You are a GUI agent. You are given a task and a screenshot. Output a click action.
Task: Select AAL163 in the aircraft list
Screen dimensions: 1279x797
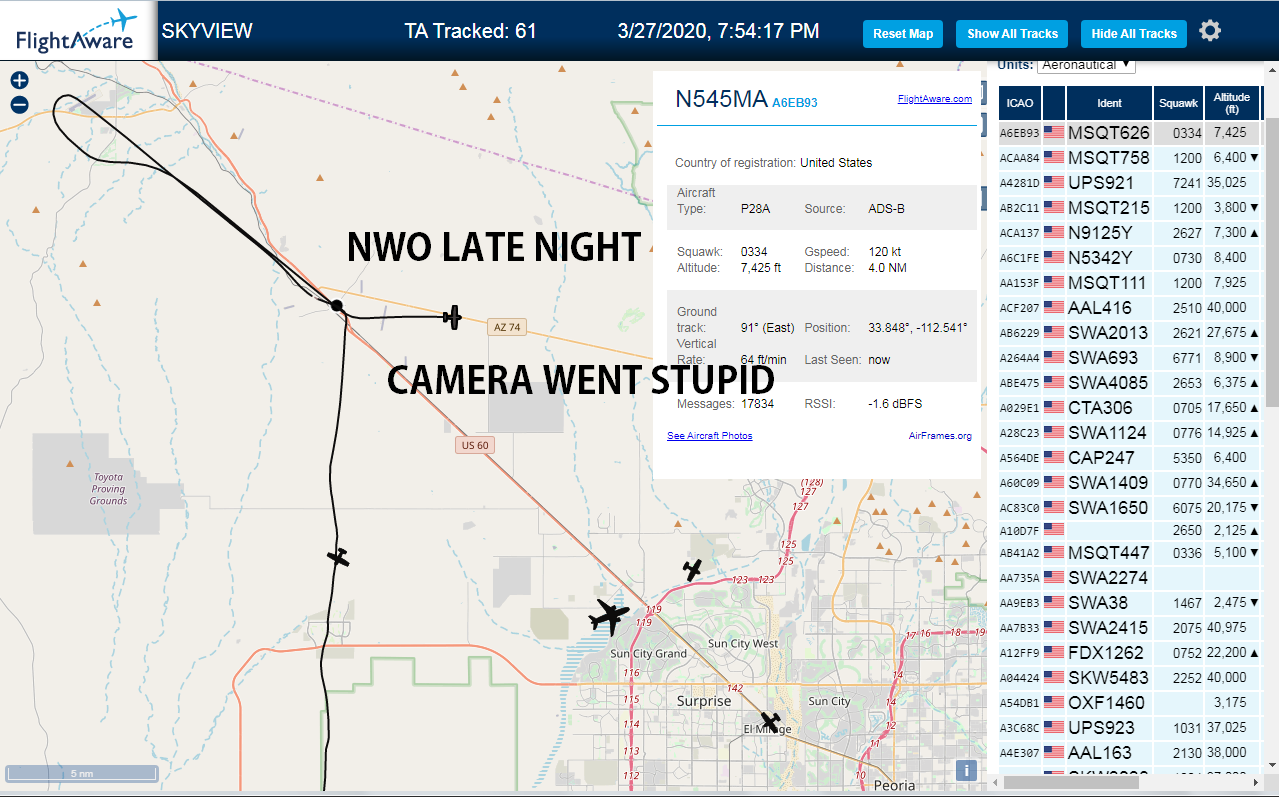click(1100, 752)
